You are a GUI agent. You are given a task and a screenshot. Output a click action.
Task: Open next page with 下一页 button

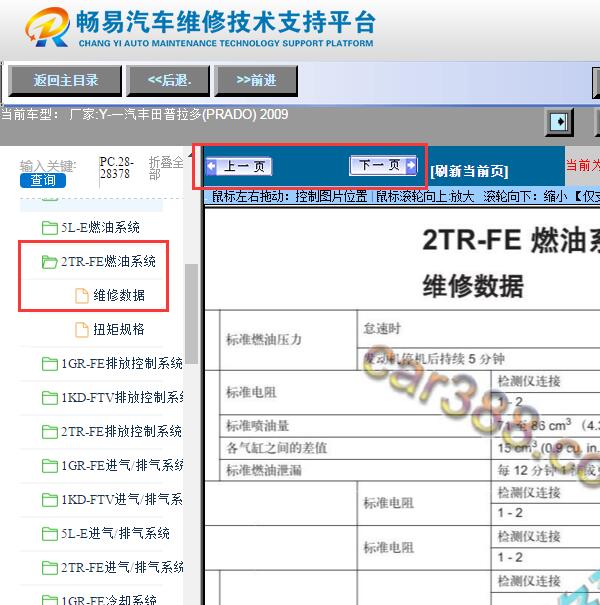(383, 166)
